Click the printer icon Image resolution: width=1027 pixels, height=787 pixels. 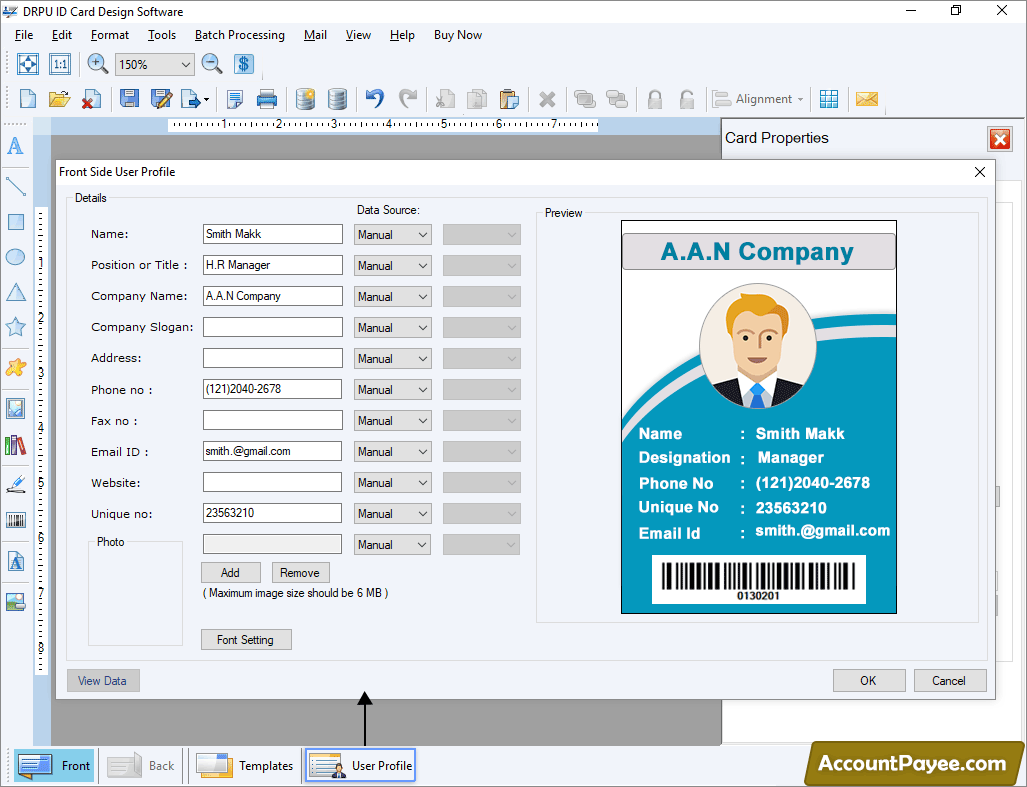(x=267, y=99)
